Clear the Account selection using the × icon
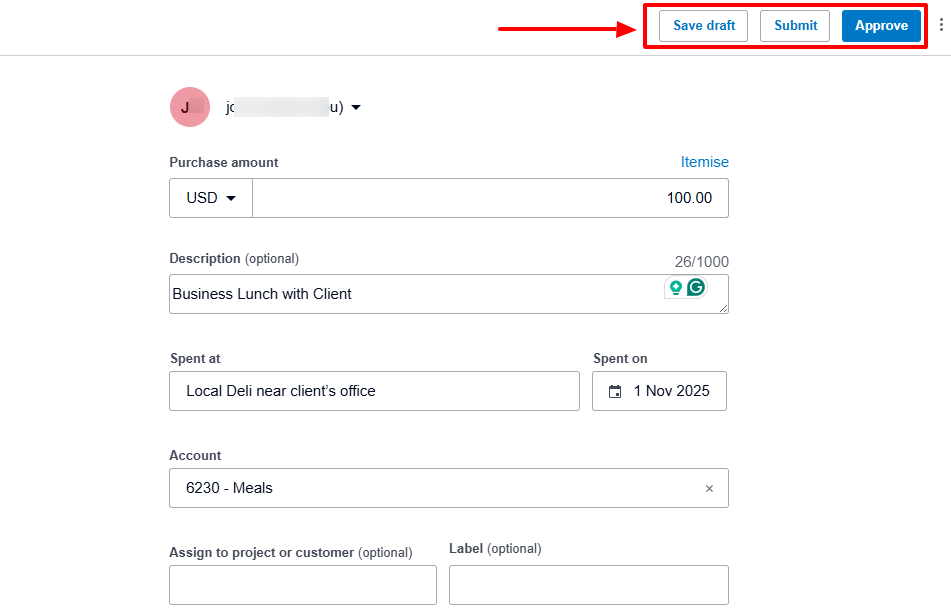This screenshot has width=951, height=614. (x=709, y=488)
